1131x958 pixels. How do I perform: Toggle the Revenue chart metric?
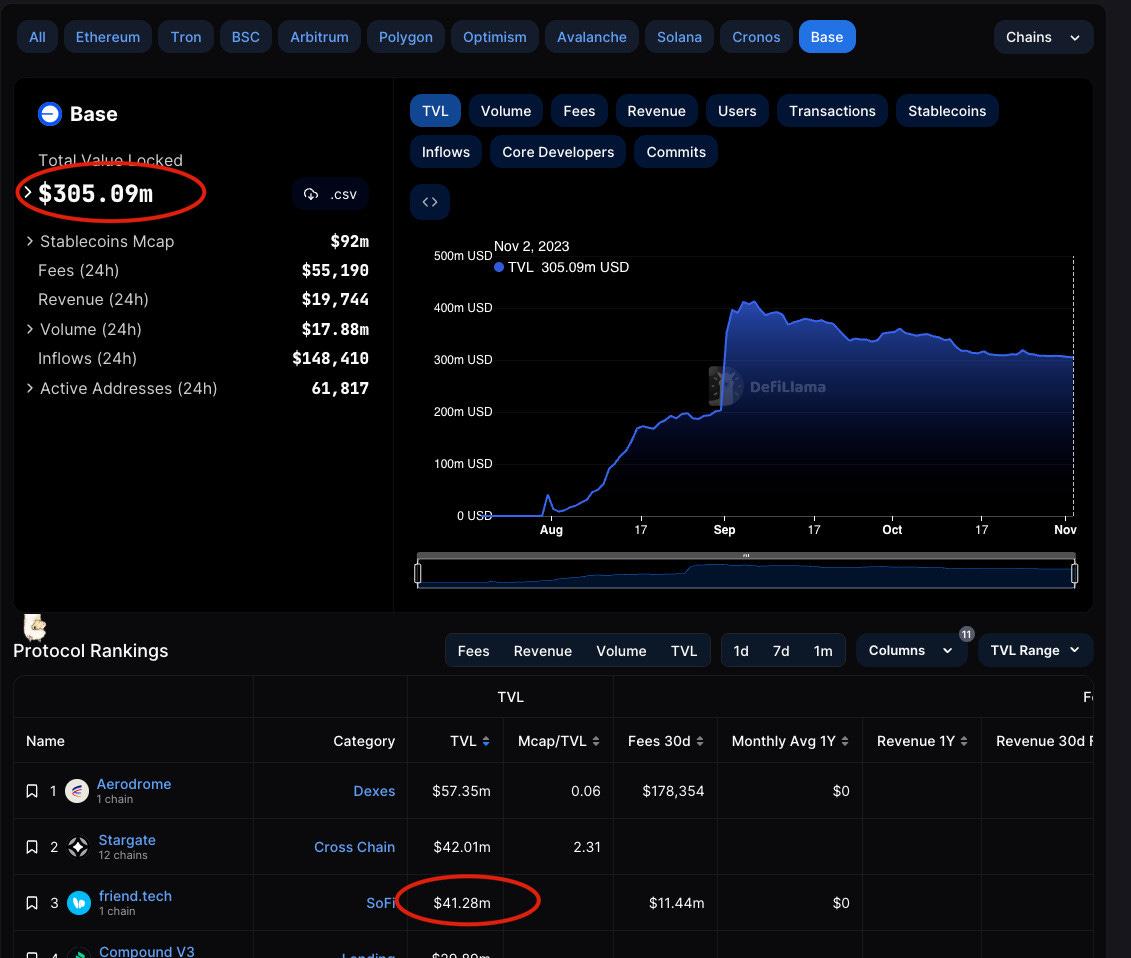tap(656, 111)
